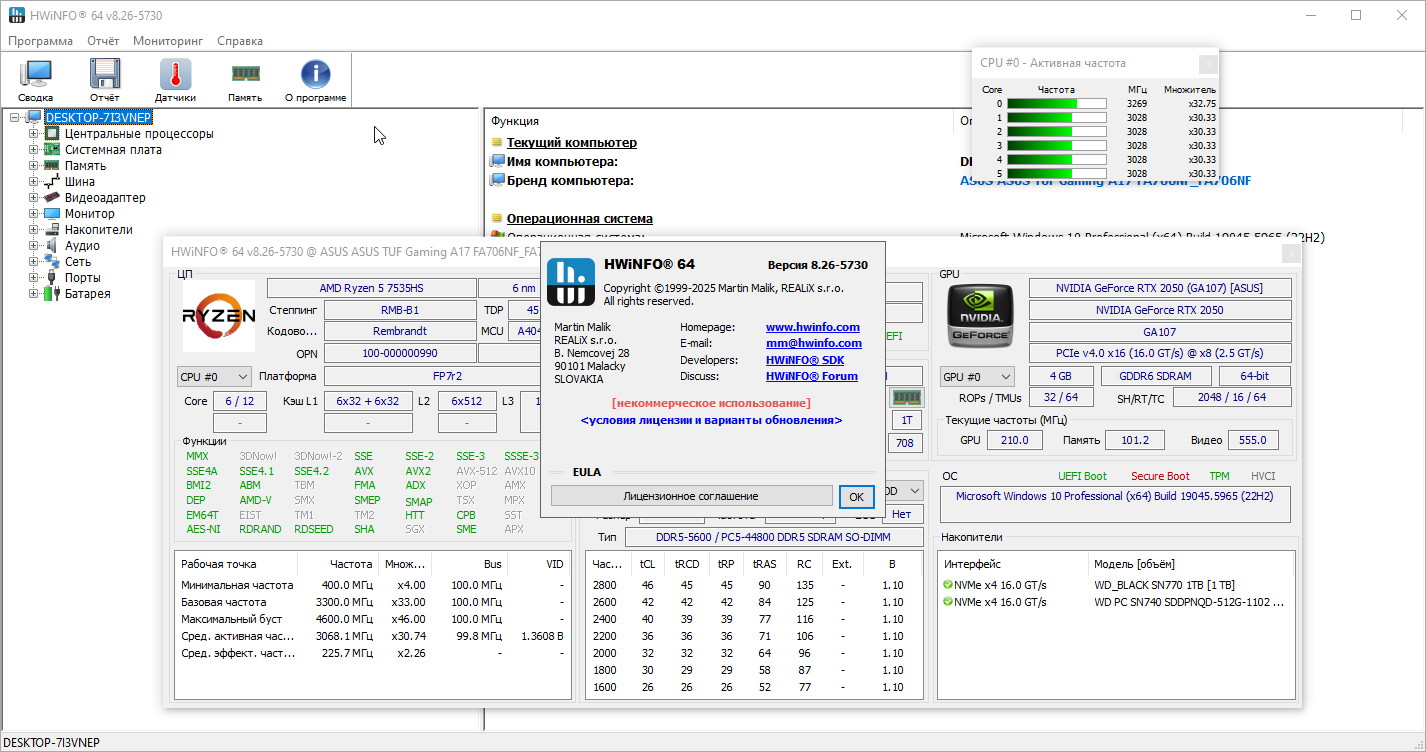Select the WD PC SN740 drive row
This screenshot has height=752, width=1426.
tap(1116, 602)
